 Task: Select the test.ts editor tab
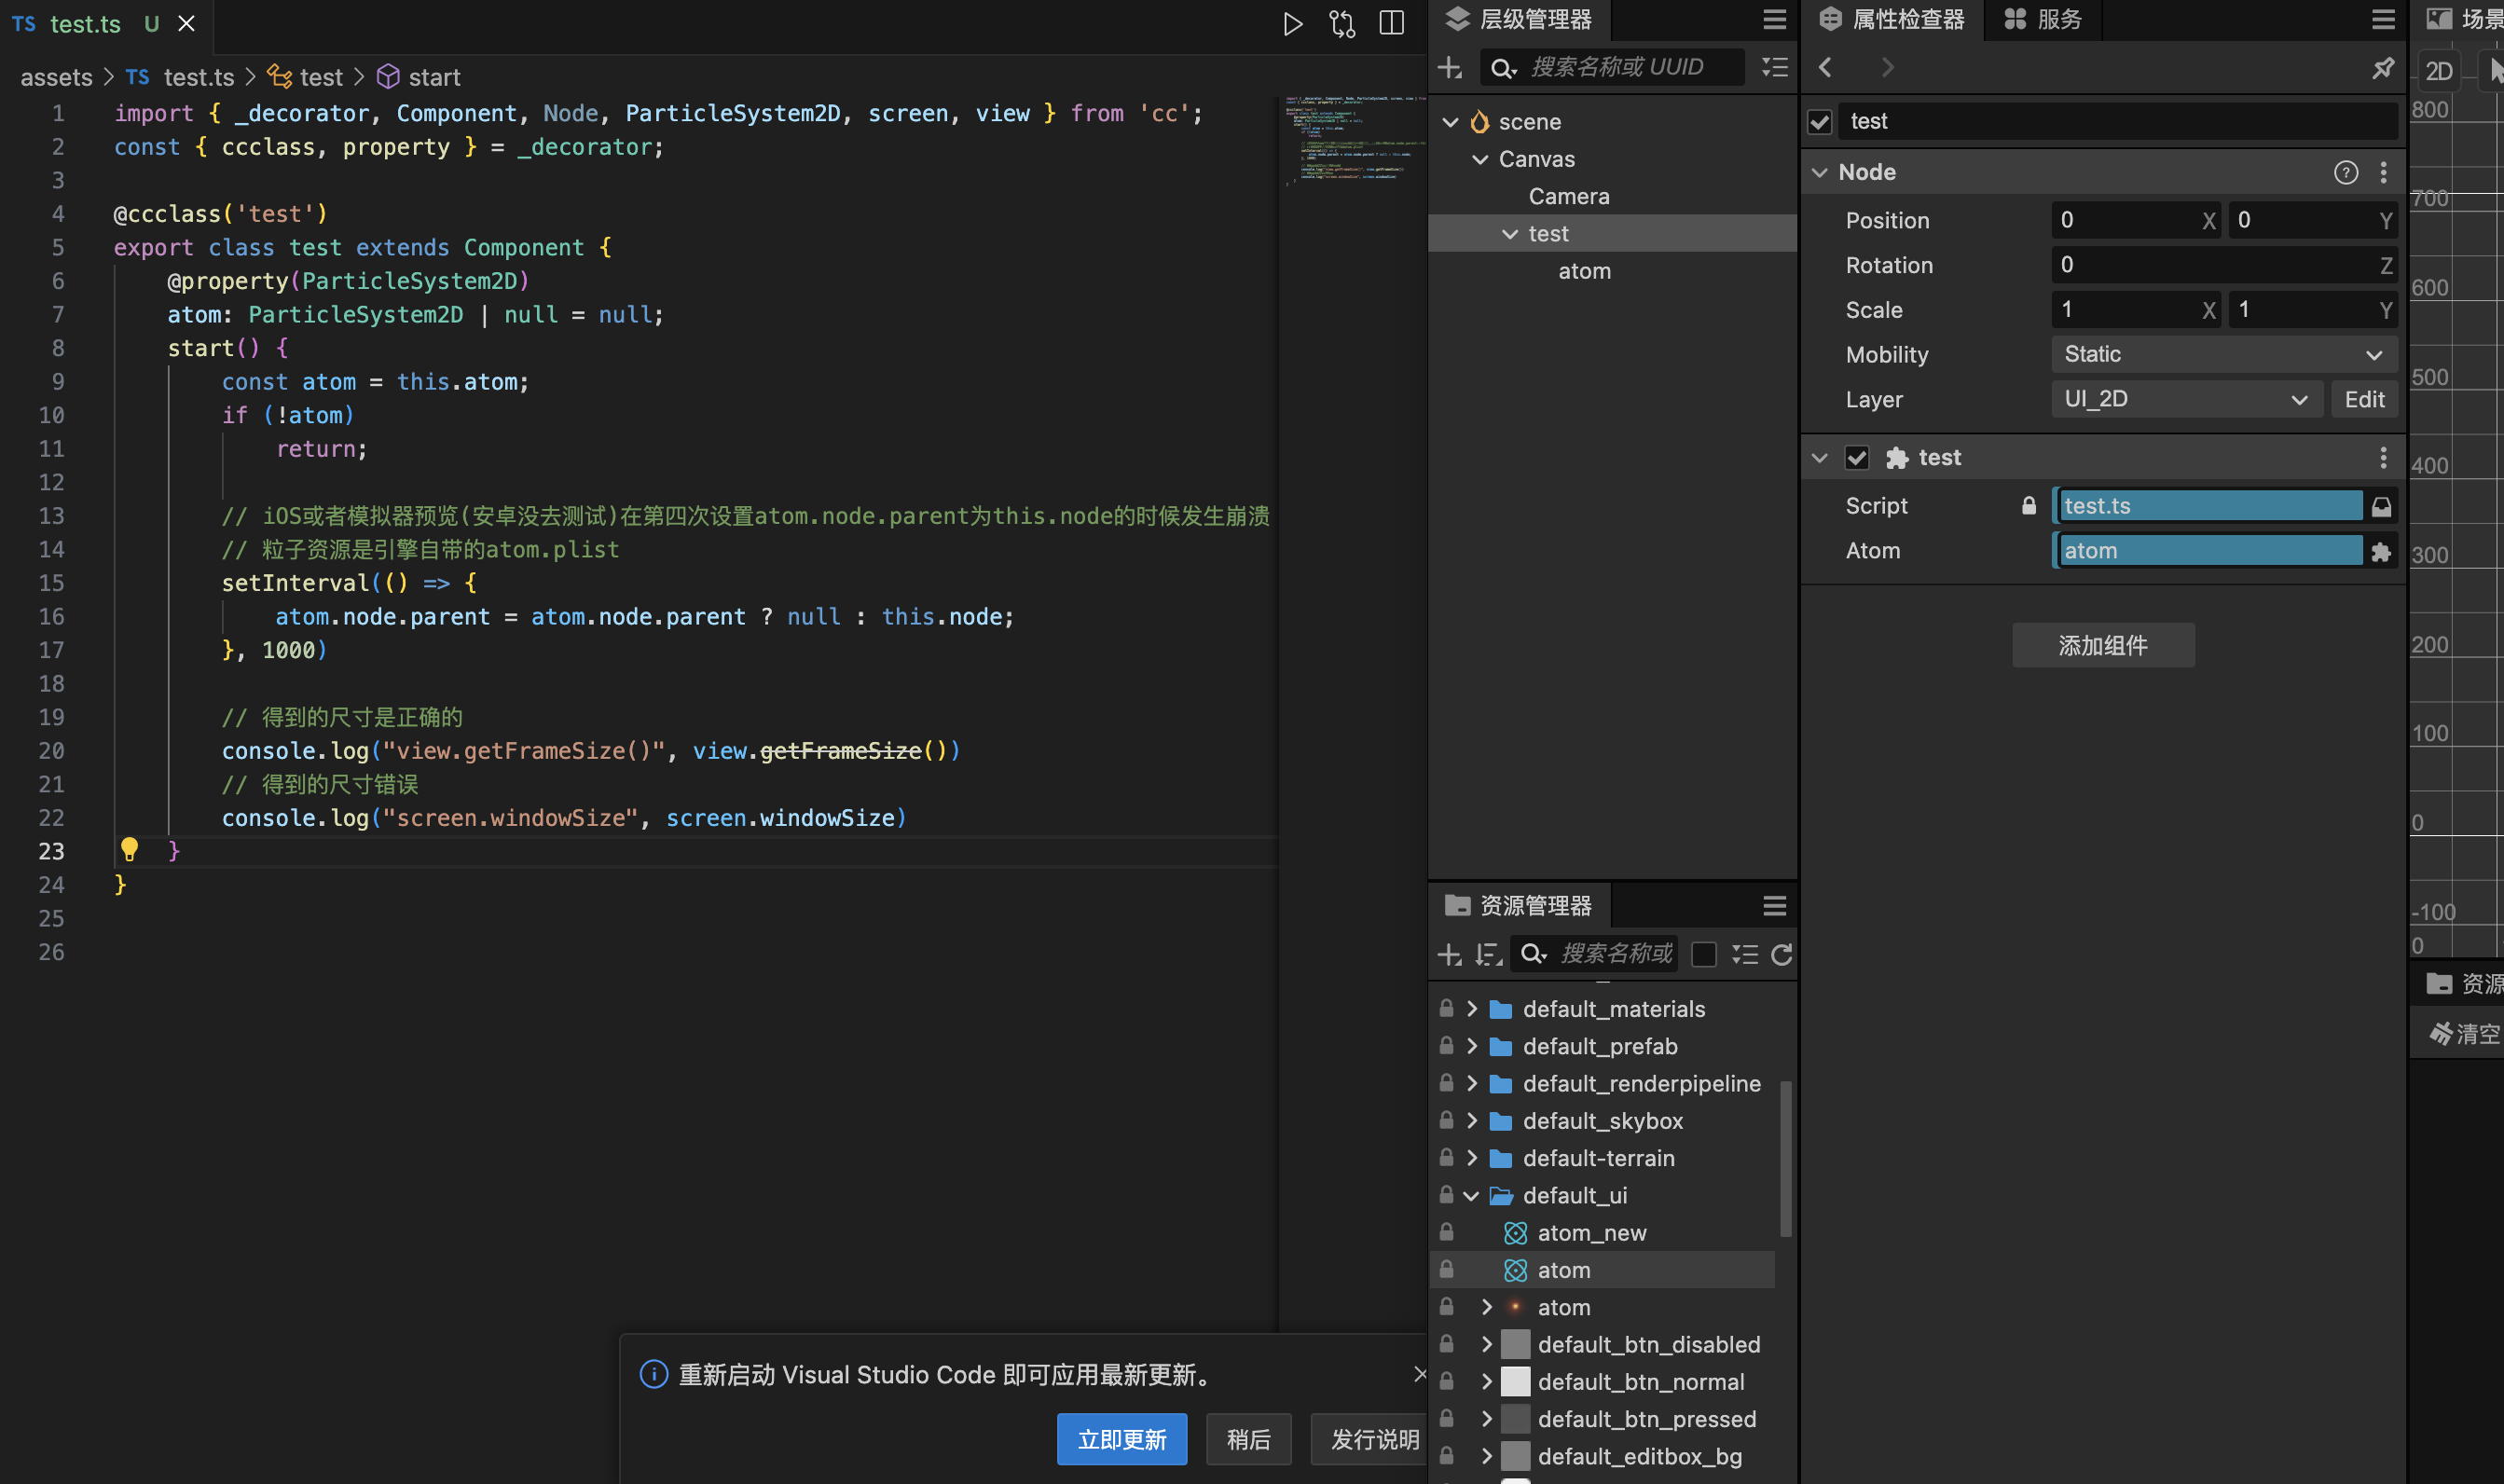[84, 24]
